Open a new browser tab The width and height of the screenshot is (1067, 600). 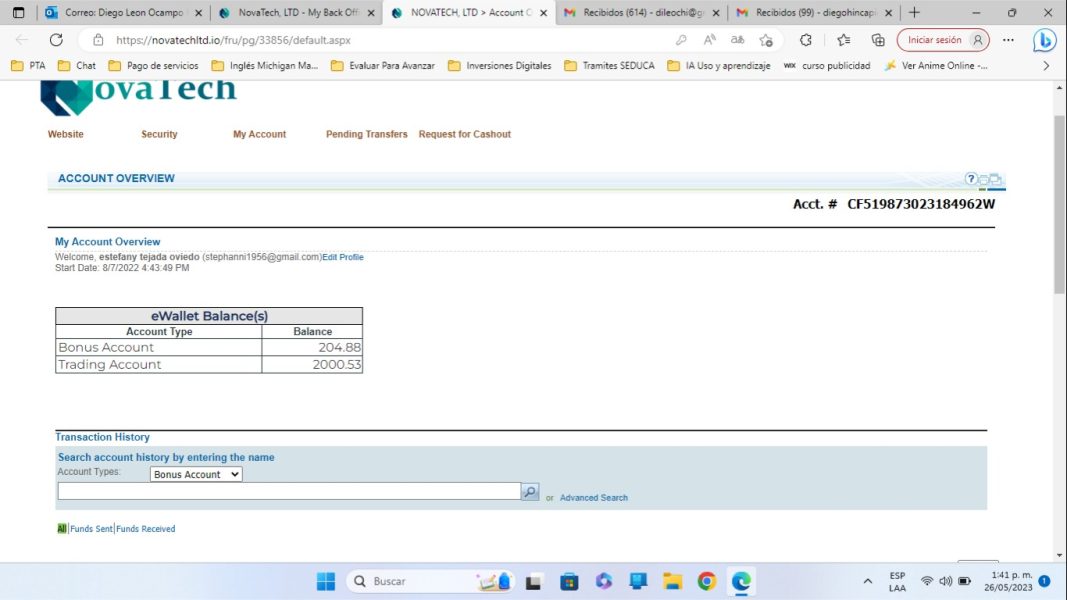click(x=914, y=12)
